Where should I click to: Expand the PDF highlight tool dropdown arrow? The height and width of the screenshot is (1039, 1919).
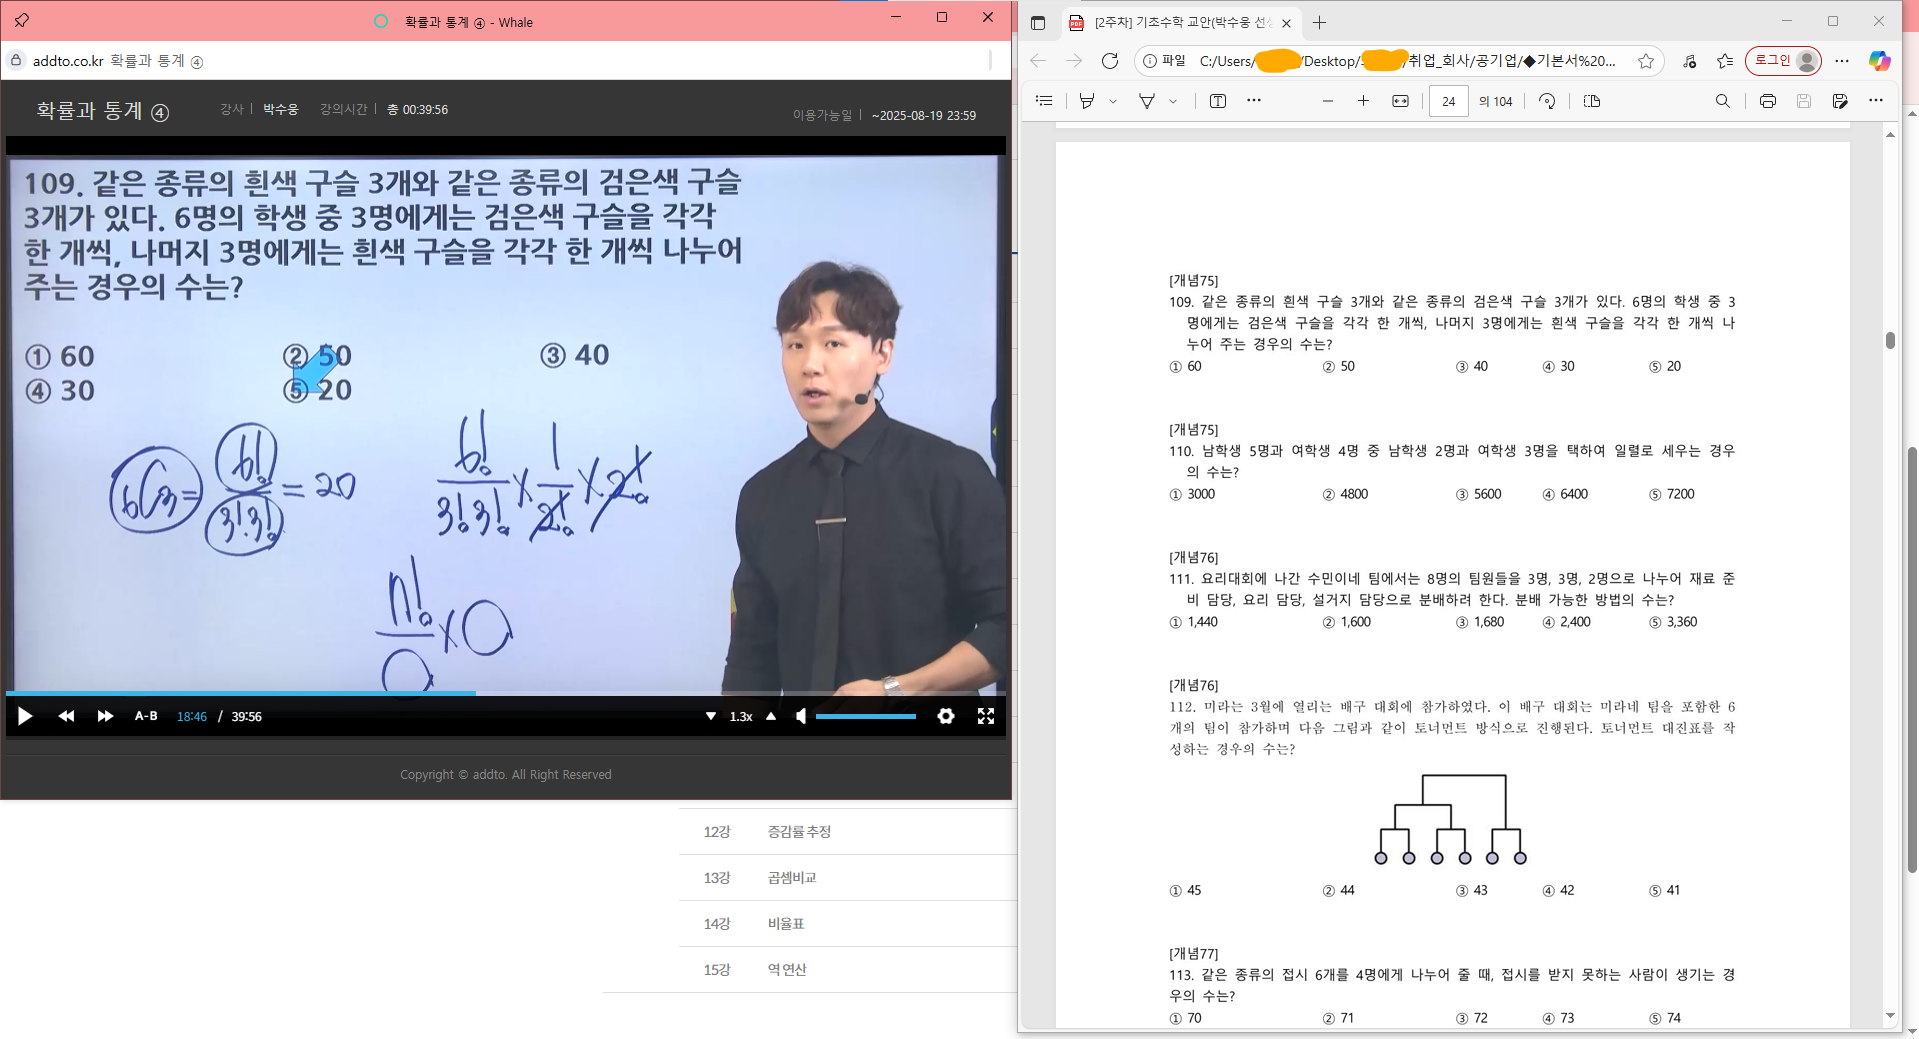click(x=1113, y=101)
